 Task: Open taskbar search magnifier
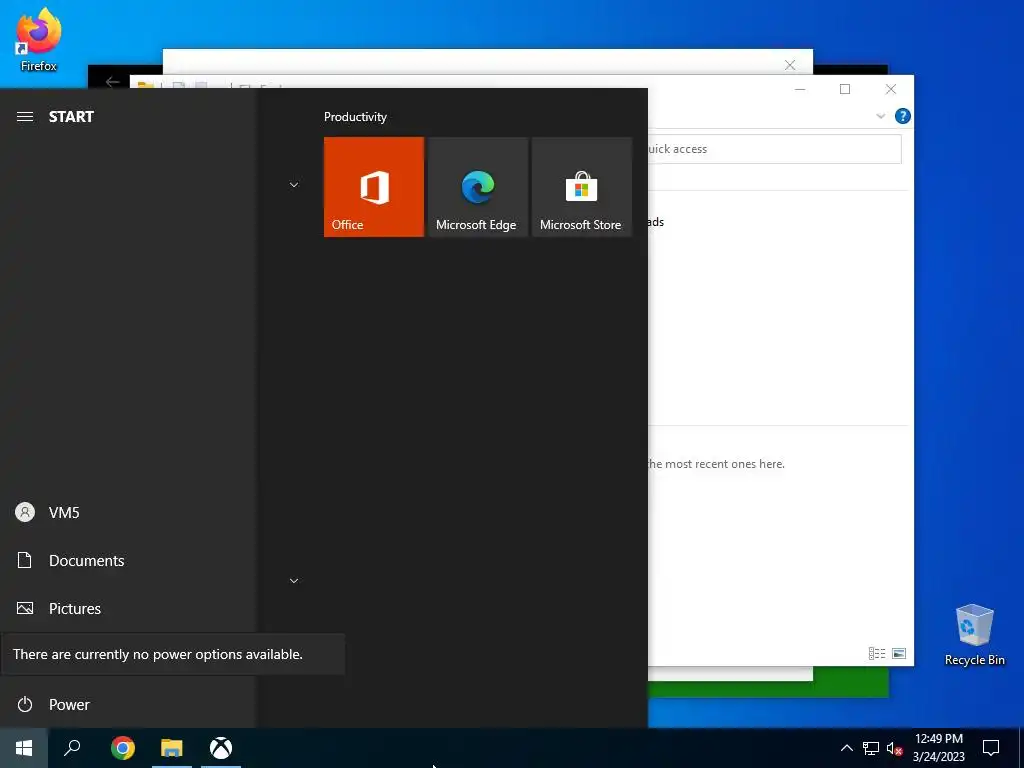(72, 748)
